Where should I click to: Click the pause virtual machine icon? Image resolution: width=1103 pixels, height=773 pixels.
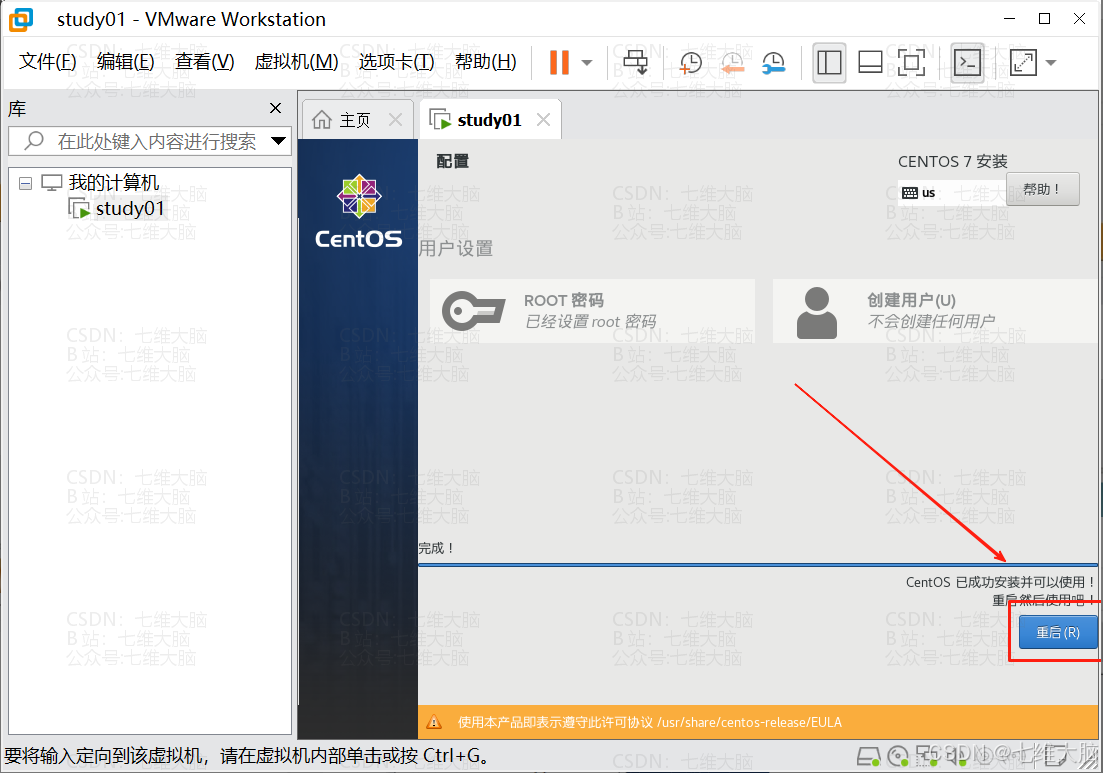click(x=559, y=63)
